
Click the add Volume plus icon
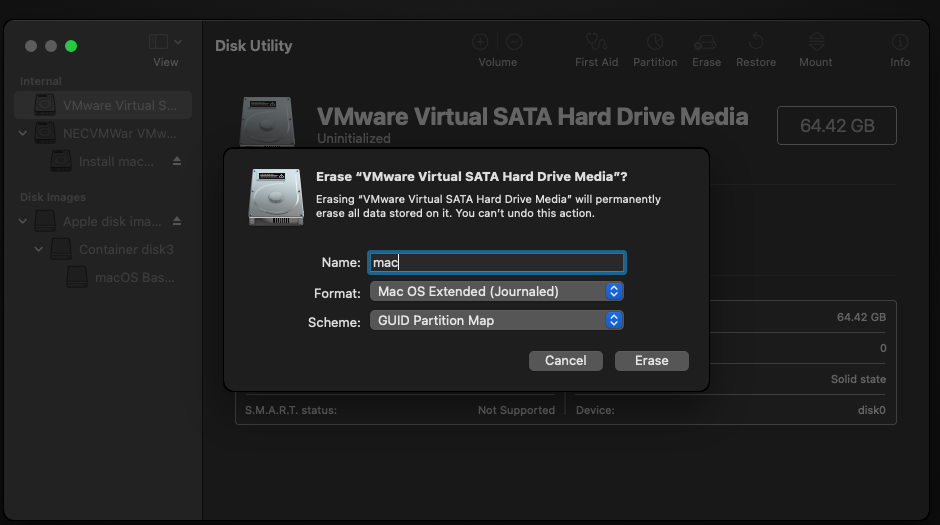[x=480, y=42]
